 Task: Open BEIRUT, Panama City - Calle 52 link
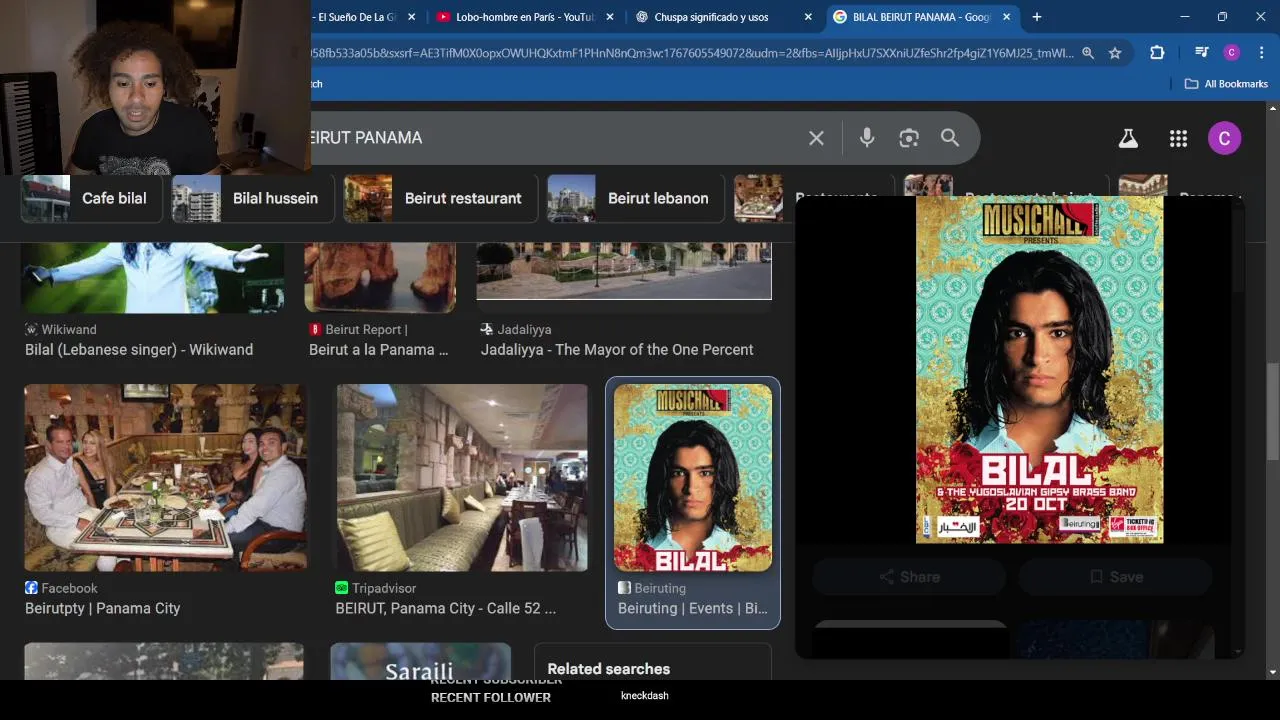point(446,608)
